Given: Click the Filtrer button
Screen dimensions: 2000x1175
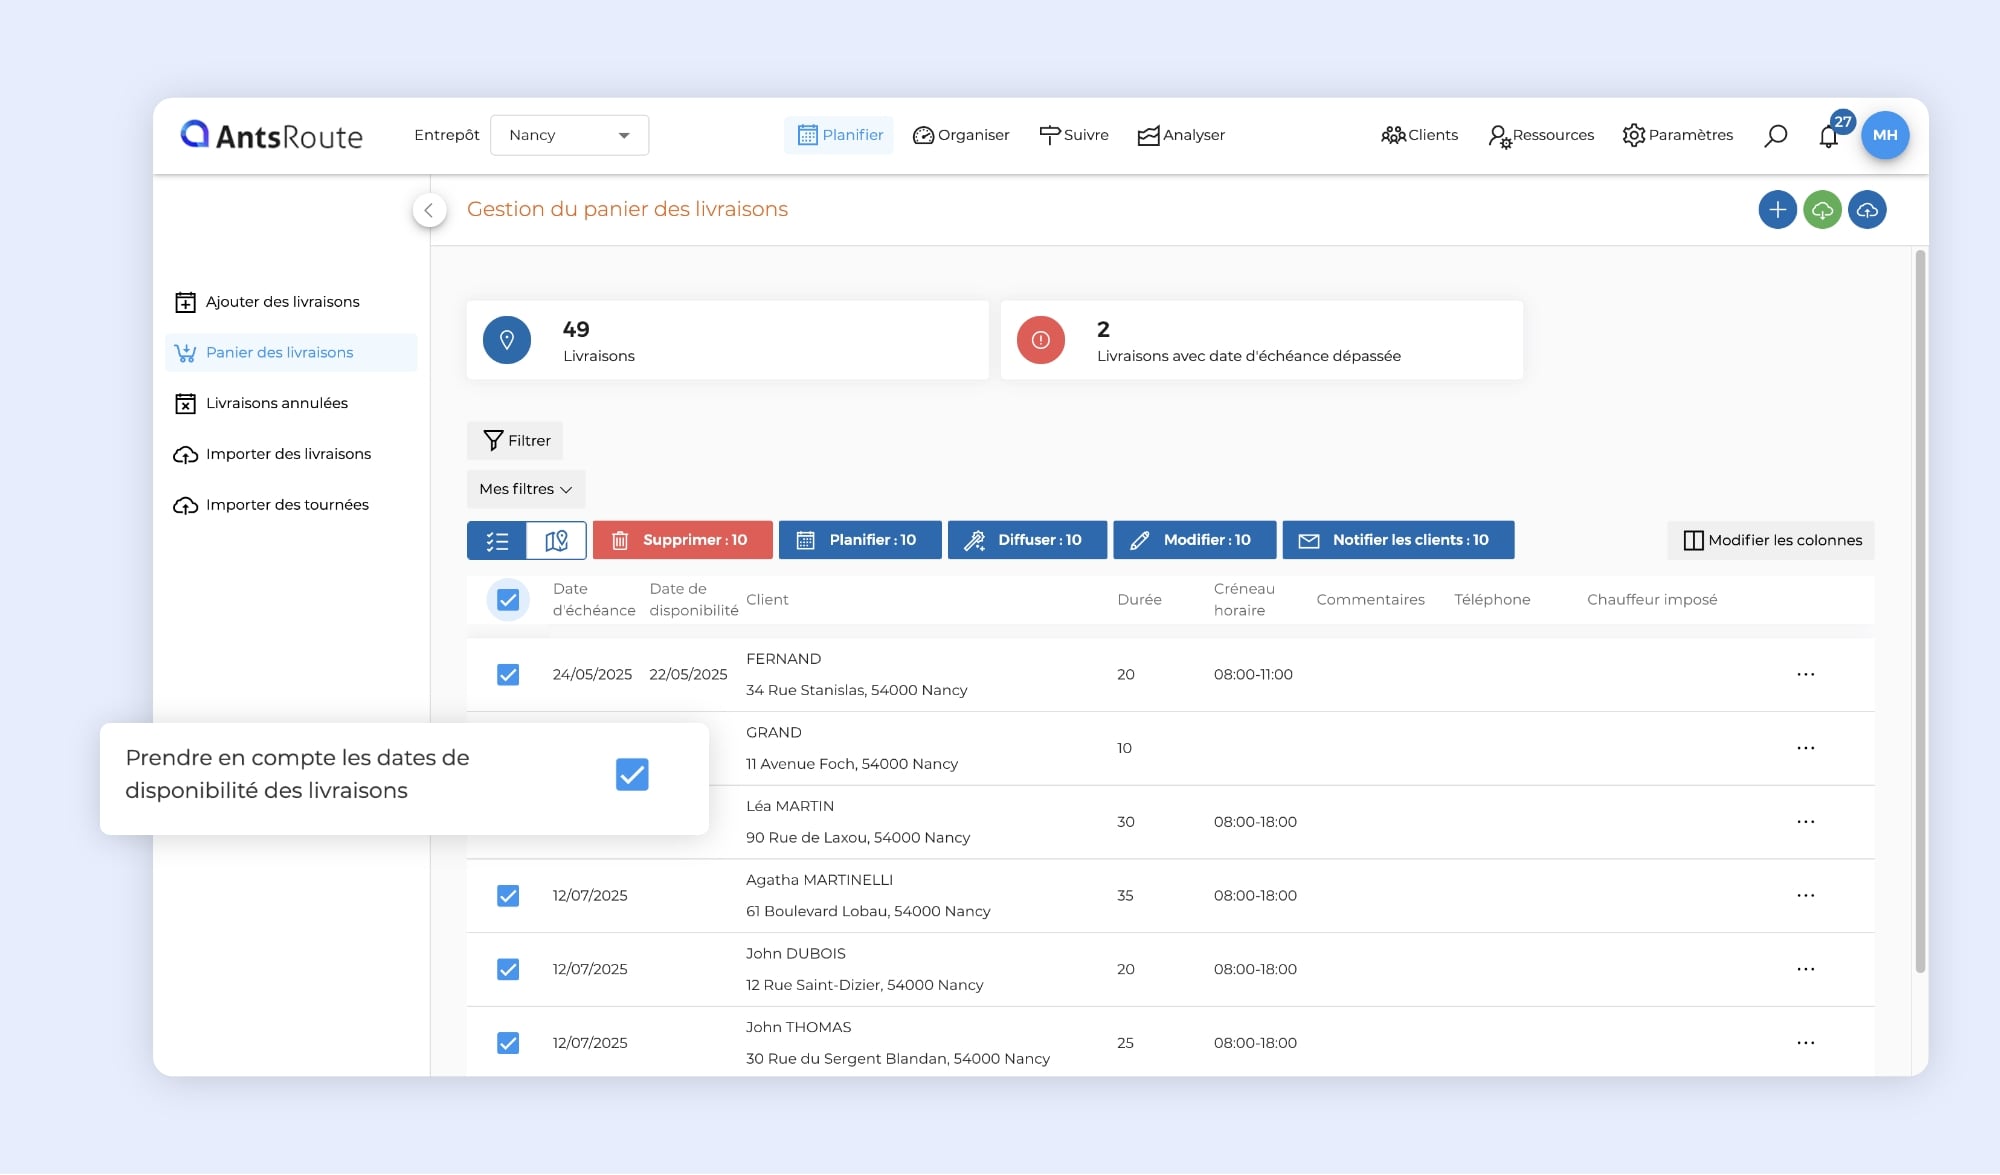Looking at the screenshot, I should coord(515,441).
